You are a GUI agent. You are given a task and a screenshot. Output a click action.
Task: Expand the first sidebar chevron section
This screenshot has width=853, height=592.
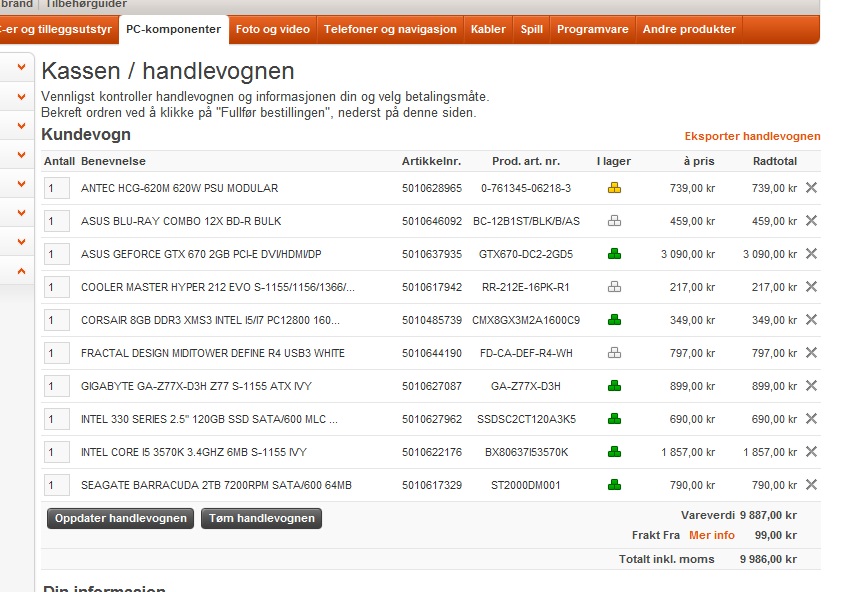coord(21,67)
